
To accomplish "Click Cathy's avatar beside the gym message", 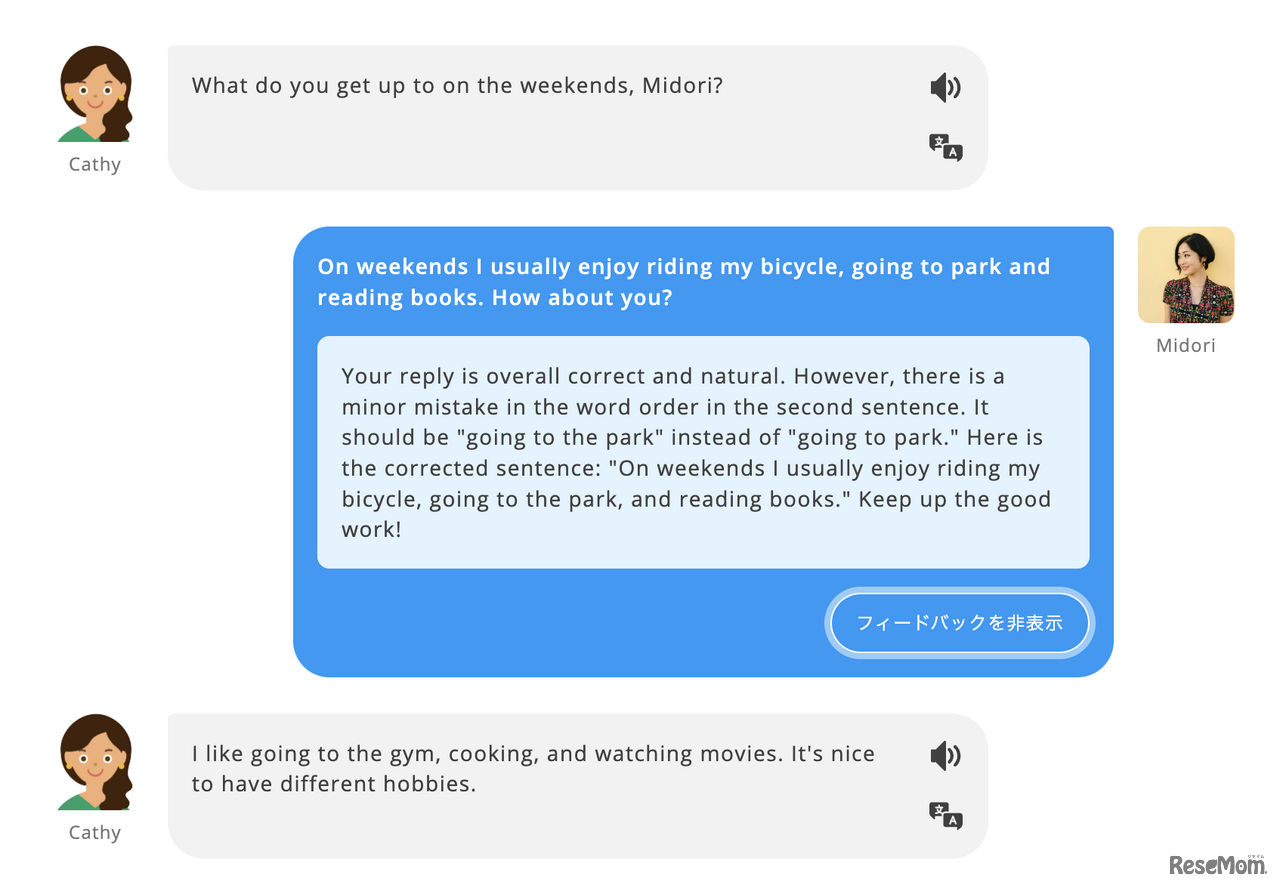I will (x=95, y=762).
